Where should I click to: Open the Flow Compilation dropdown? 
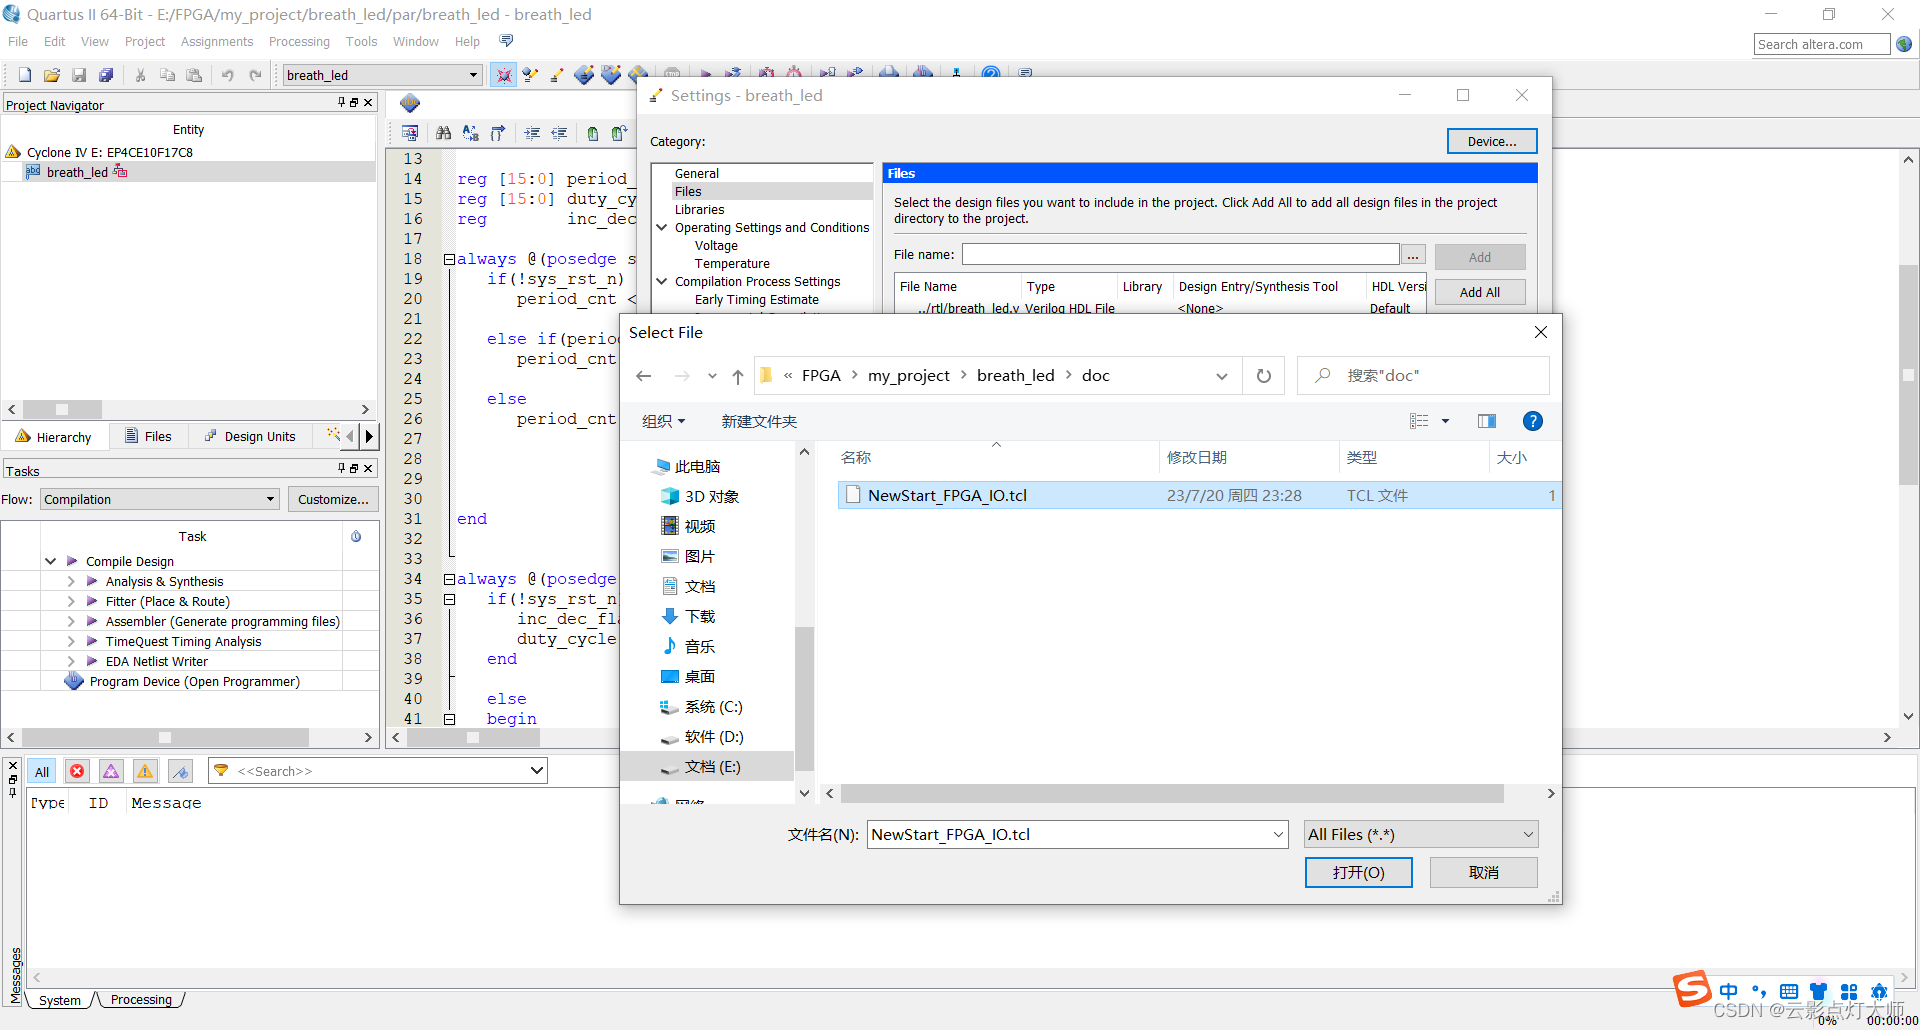coord(270,499)
